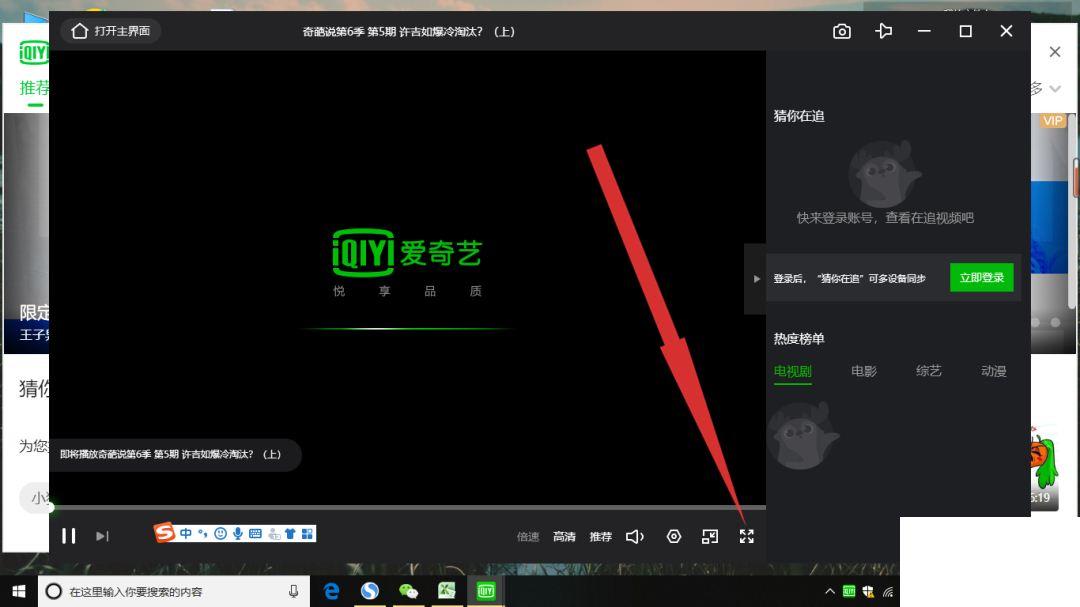The height and width of the screenshot is (607, 1080).
Task: Open Sogou Browser from the taskbar
Action: pyautogui.click(x=370, y=591)
